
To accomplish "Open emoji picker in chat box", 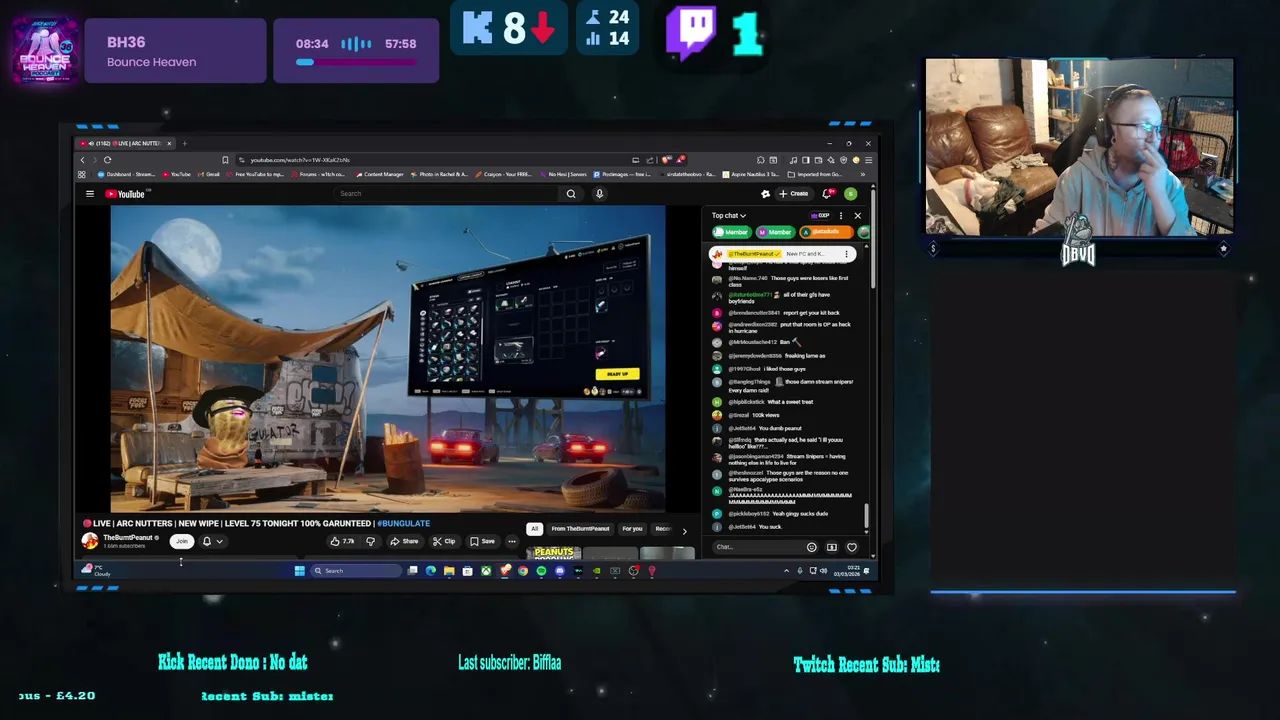I will (811, 547).
